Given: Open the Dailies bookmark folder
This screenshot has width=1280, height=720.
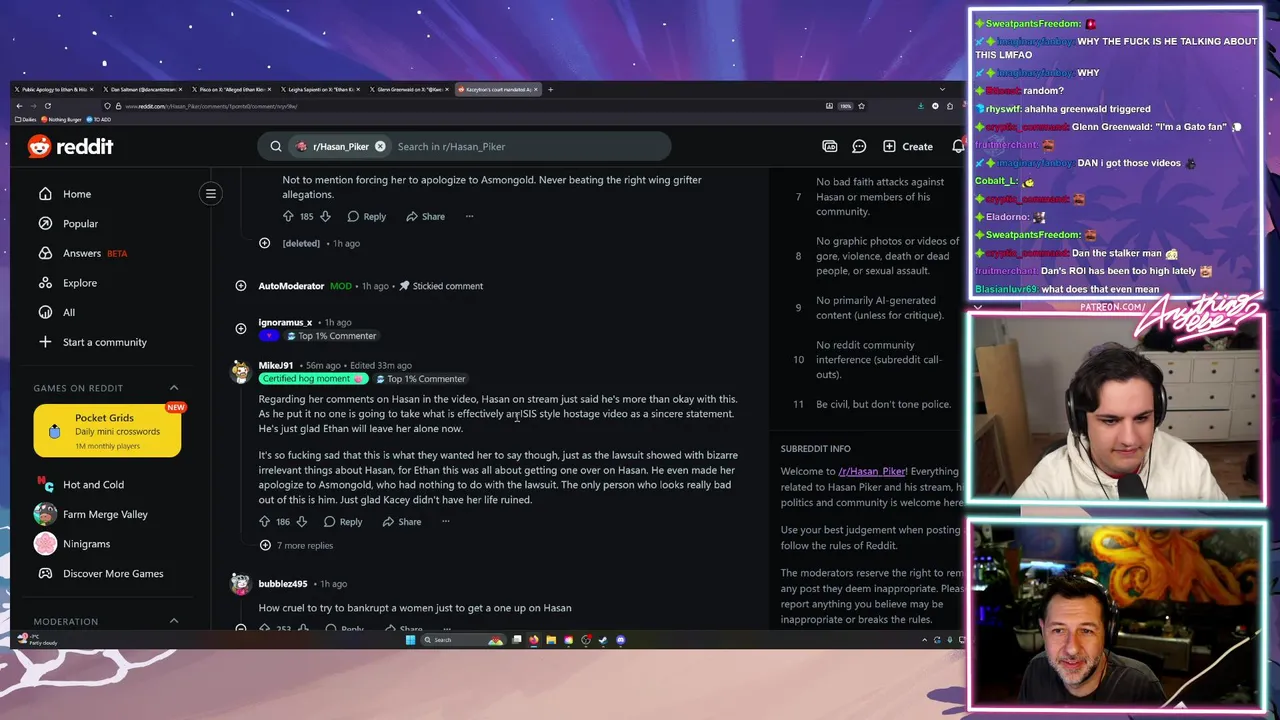Looking at the screenshot, I should [26, 119].
